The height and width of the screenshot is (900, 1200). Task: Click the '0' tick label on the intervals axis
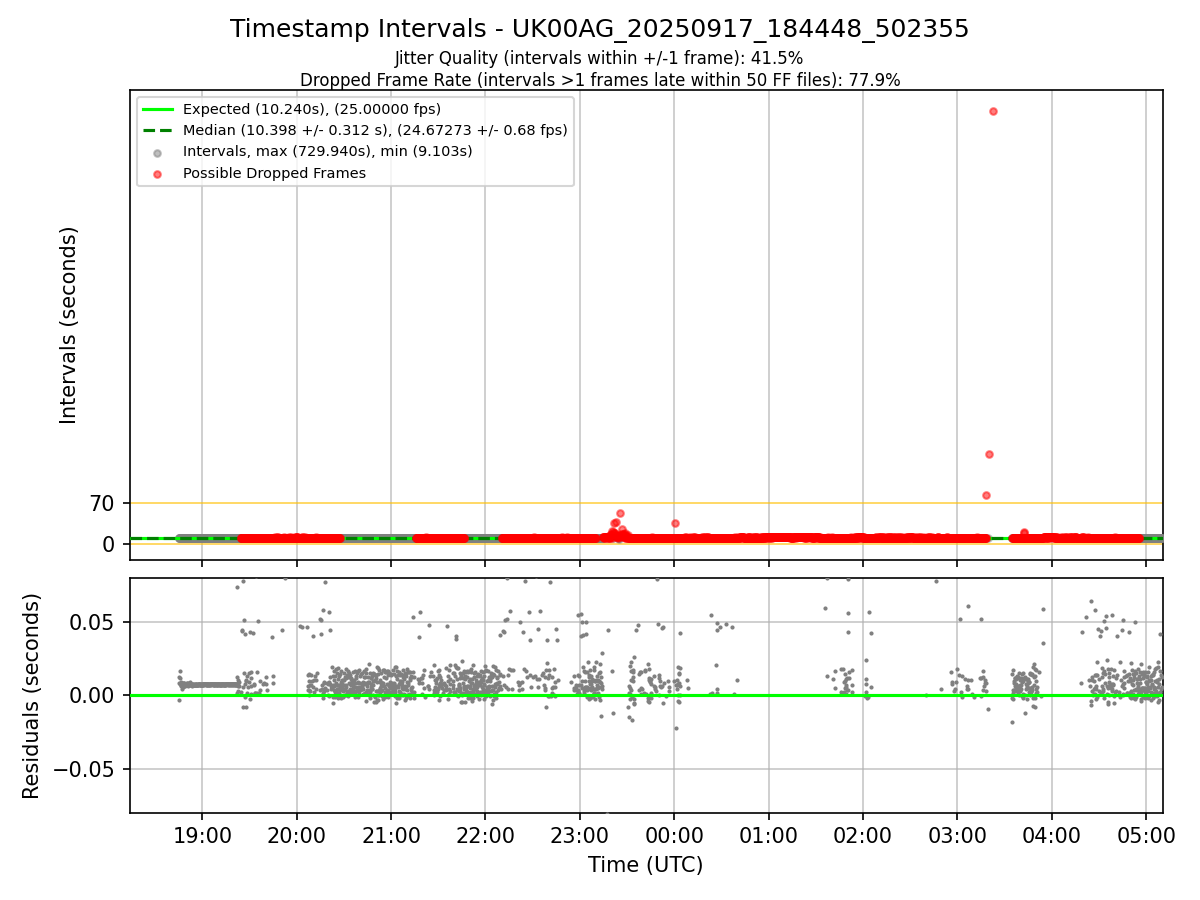click(111, 544)
